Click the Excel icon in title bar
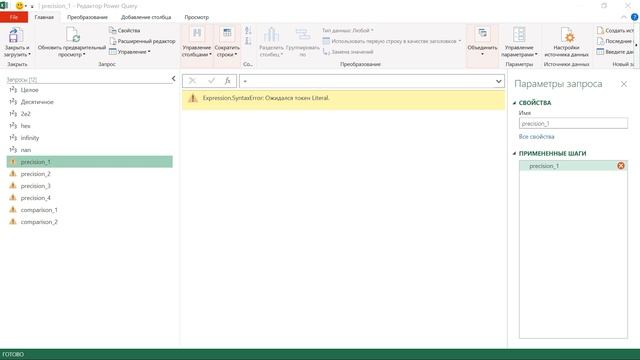 click(x=4, y=5)
